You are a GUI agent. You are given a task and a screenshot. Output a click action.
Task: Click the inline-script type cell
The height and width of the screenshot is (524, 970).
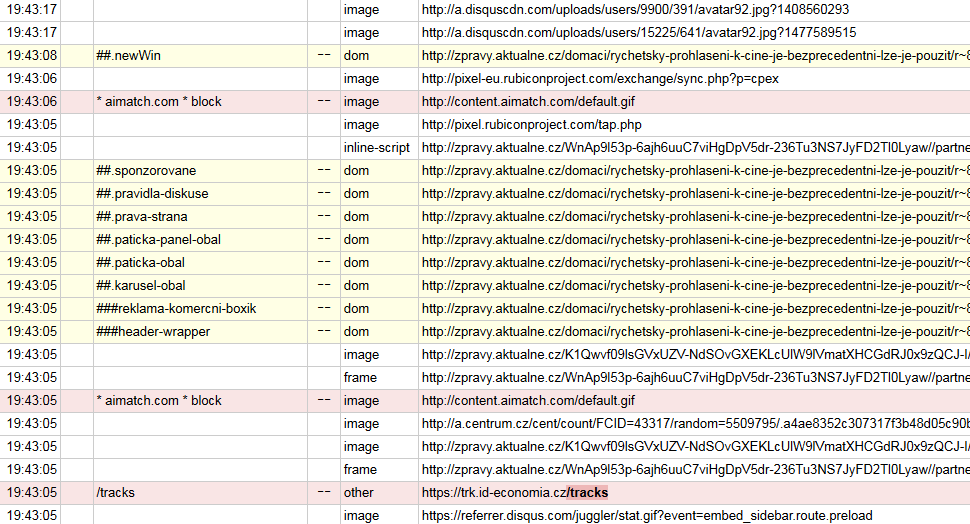coord(376,147)
